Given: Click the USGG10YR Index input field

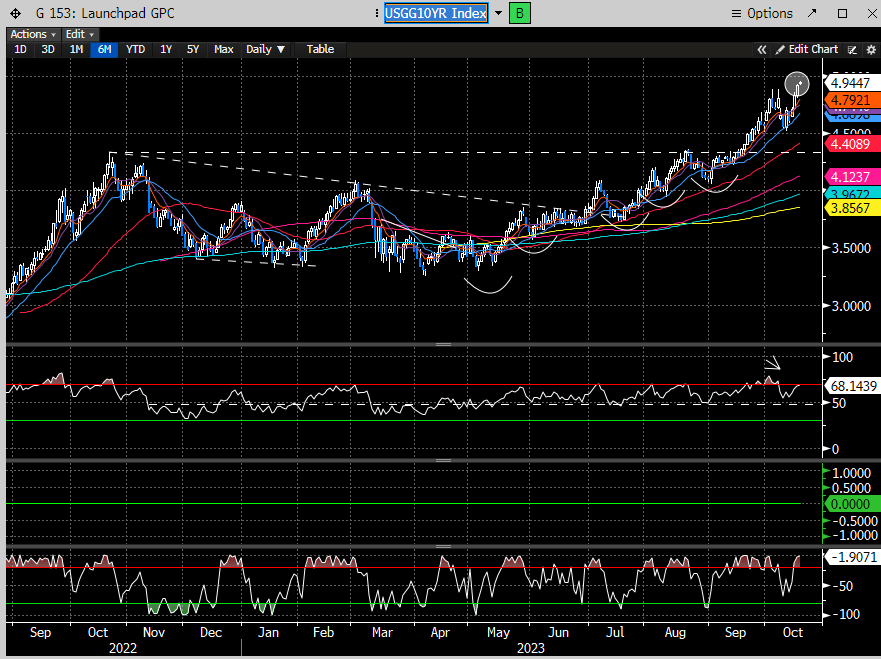Looking at the screenshot, I should tap(436, 13).
